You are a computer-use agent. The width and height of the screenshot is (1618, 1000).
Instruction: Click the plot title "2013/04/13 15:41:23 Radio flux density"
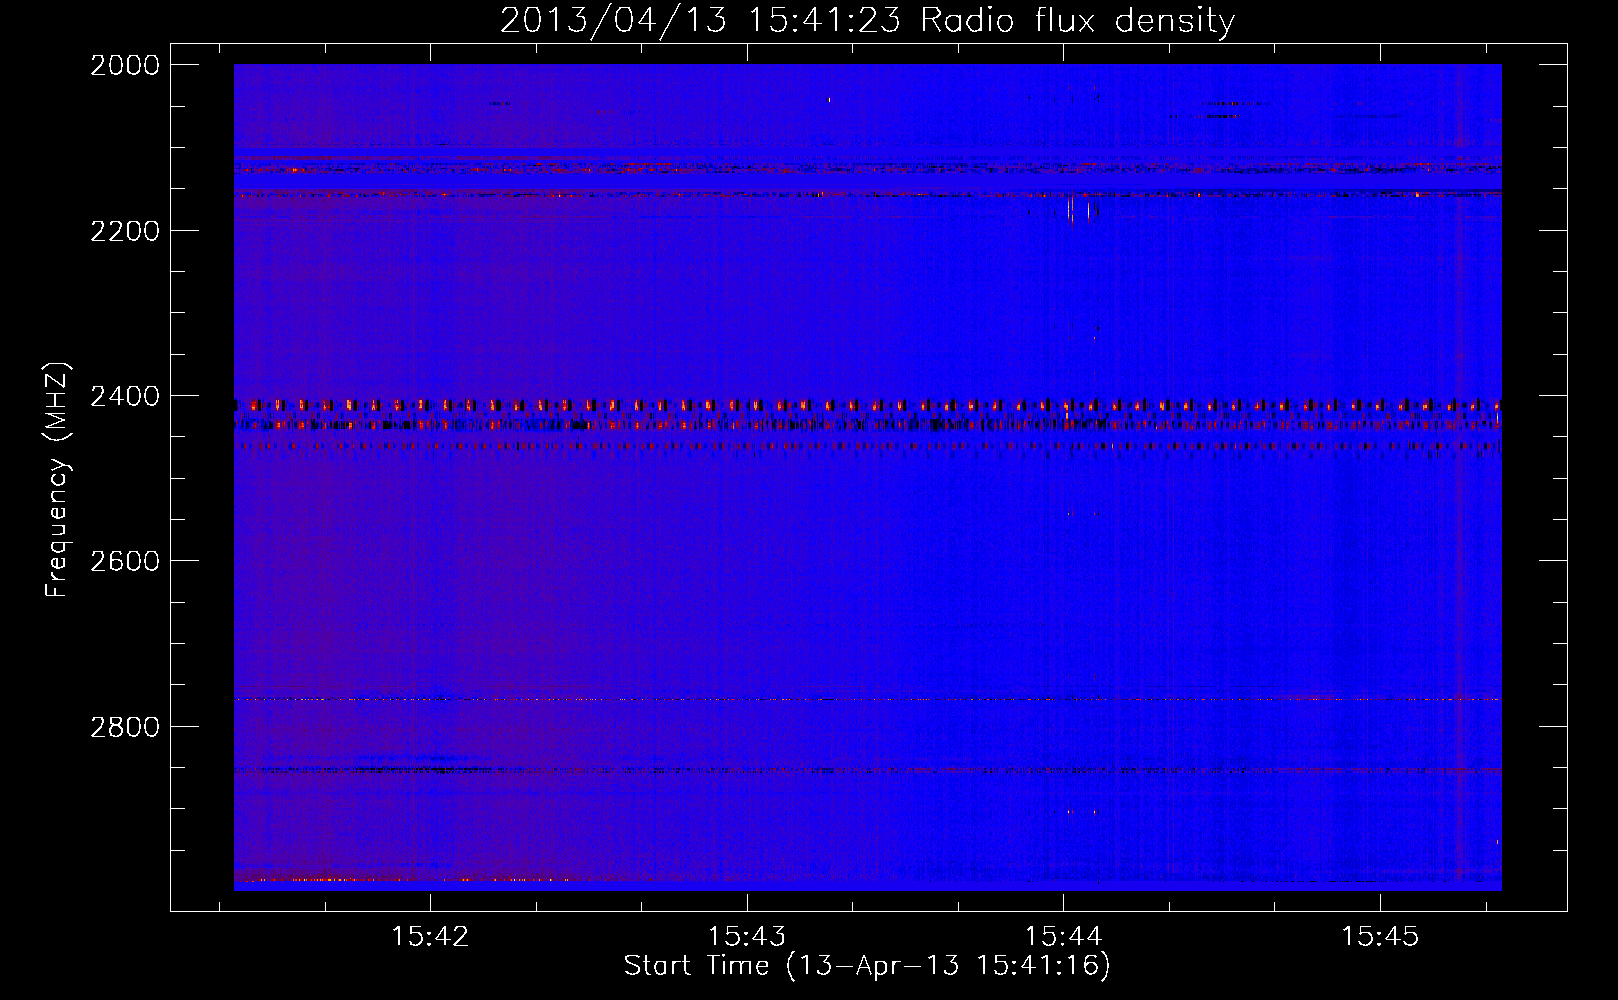868,21
